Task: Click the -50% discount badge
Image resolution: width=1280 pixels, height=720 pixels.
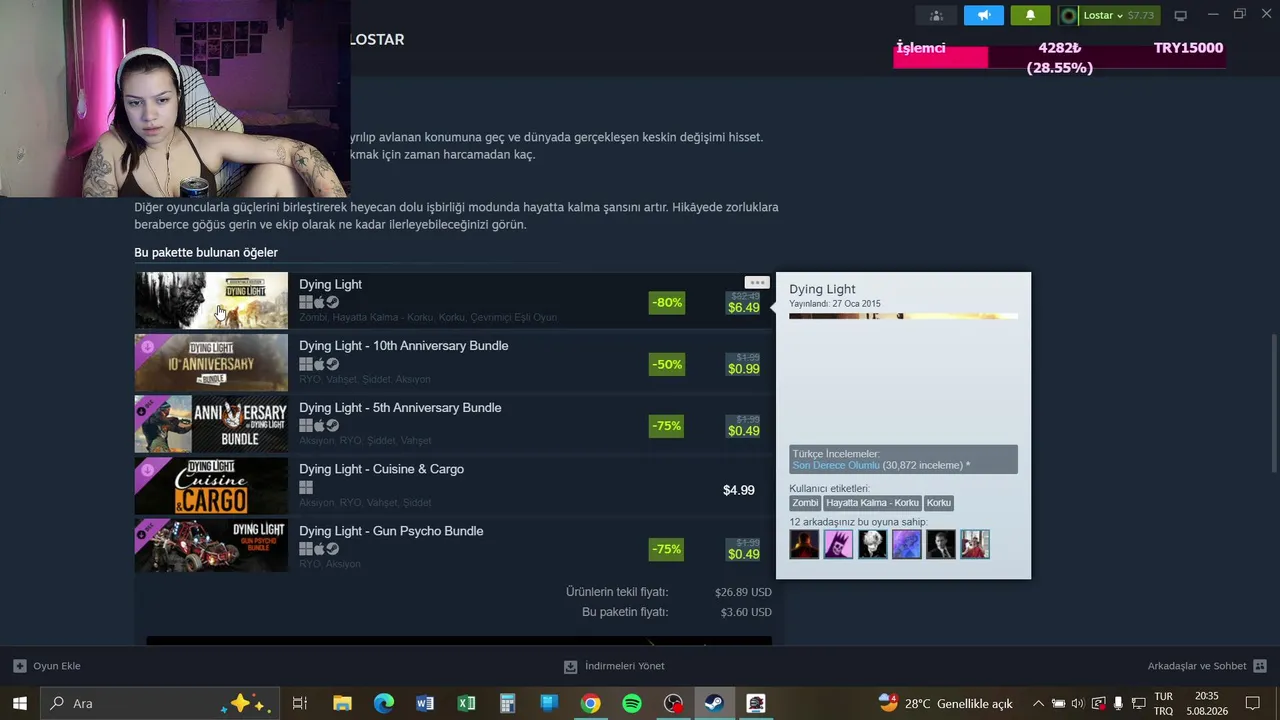Action: [x=667, y=364]
